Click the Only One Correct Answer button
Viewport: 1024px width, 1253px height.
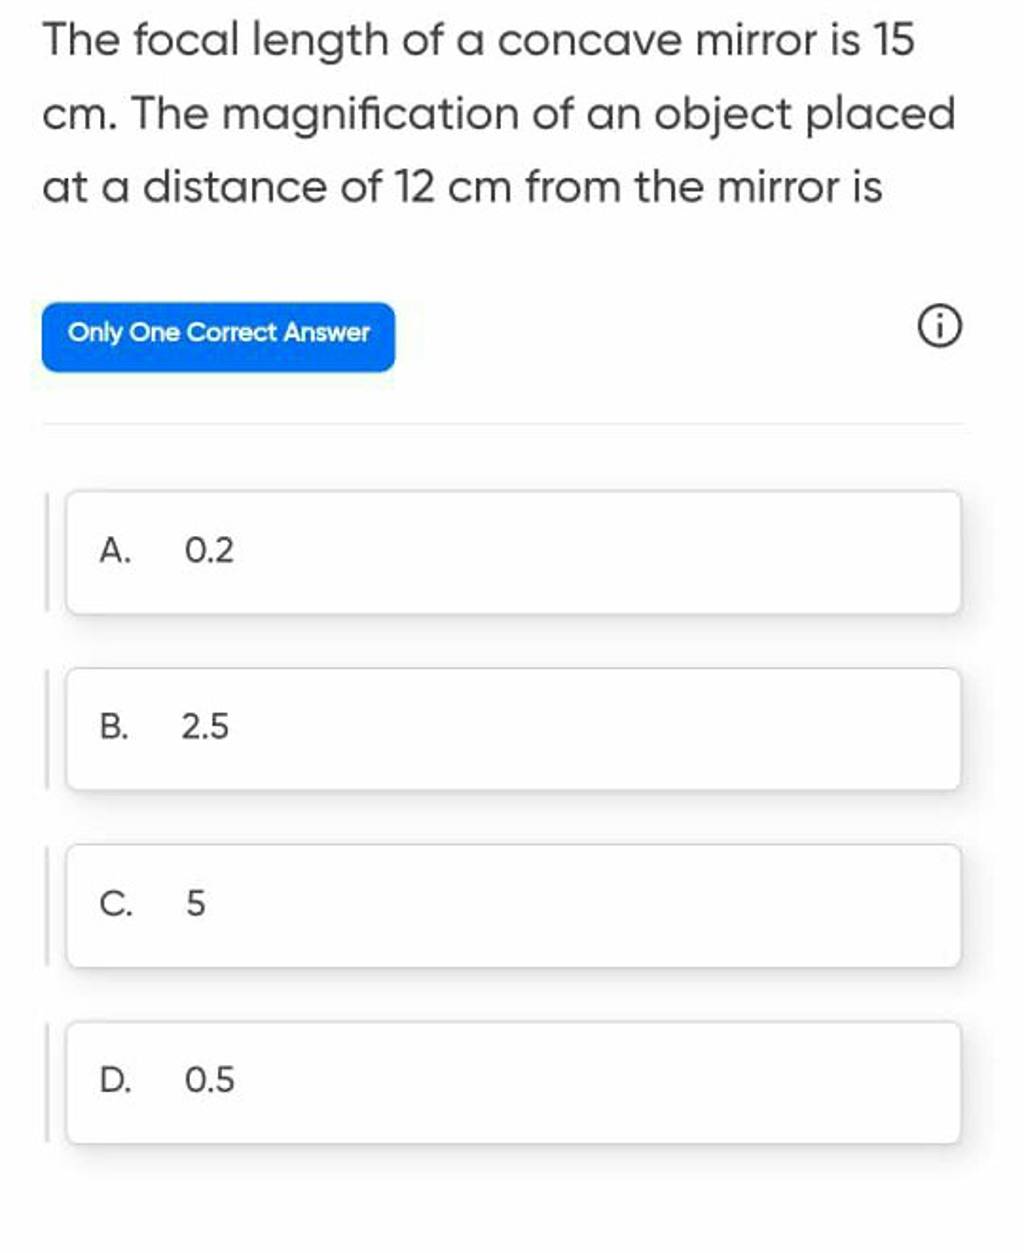tap(217, 333)
